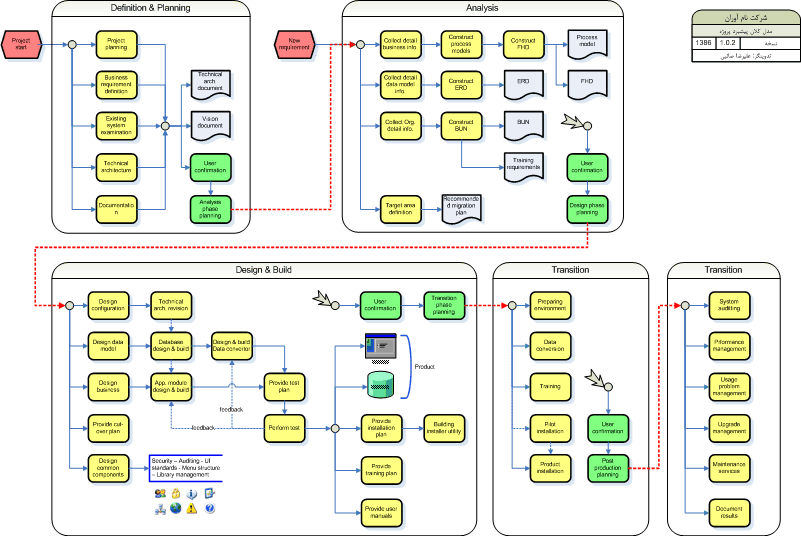This screenshot has width=801, height=536.
Task: Click the blue question mark help icon
Action: [x=208, y=508]
